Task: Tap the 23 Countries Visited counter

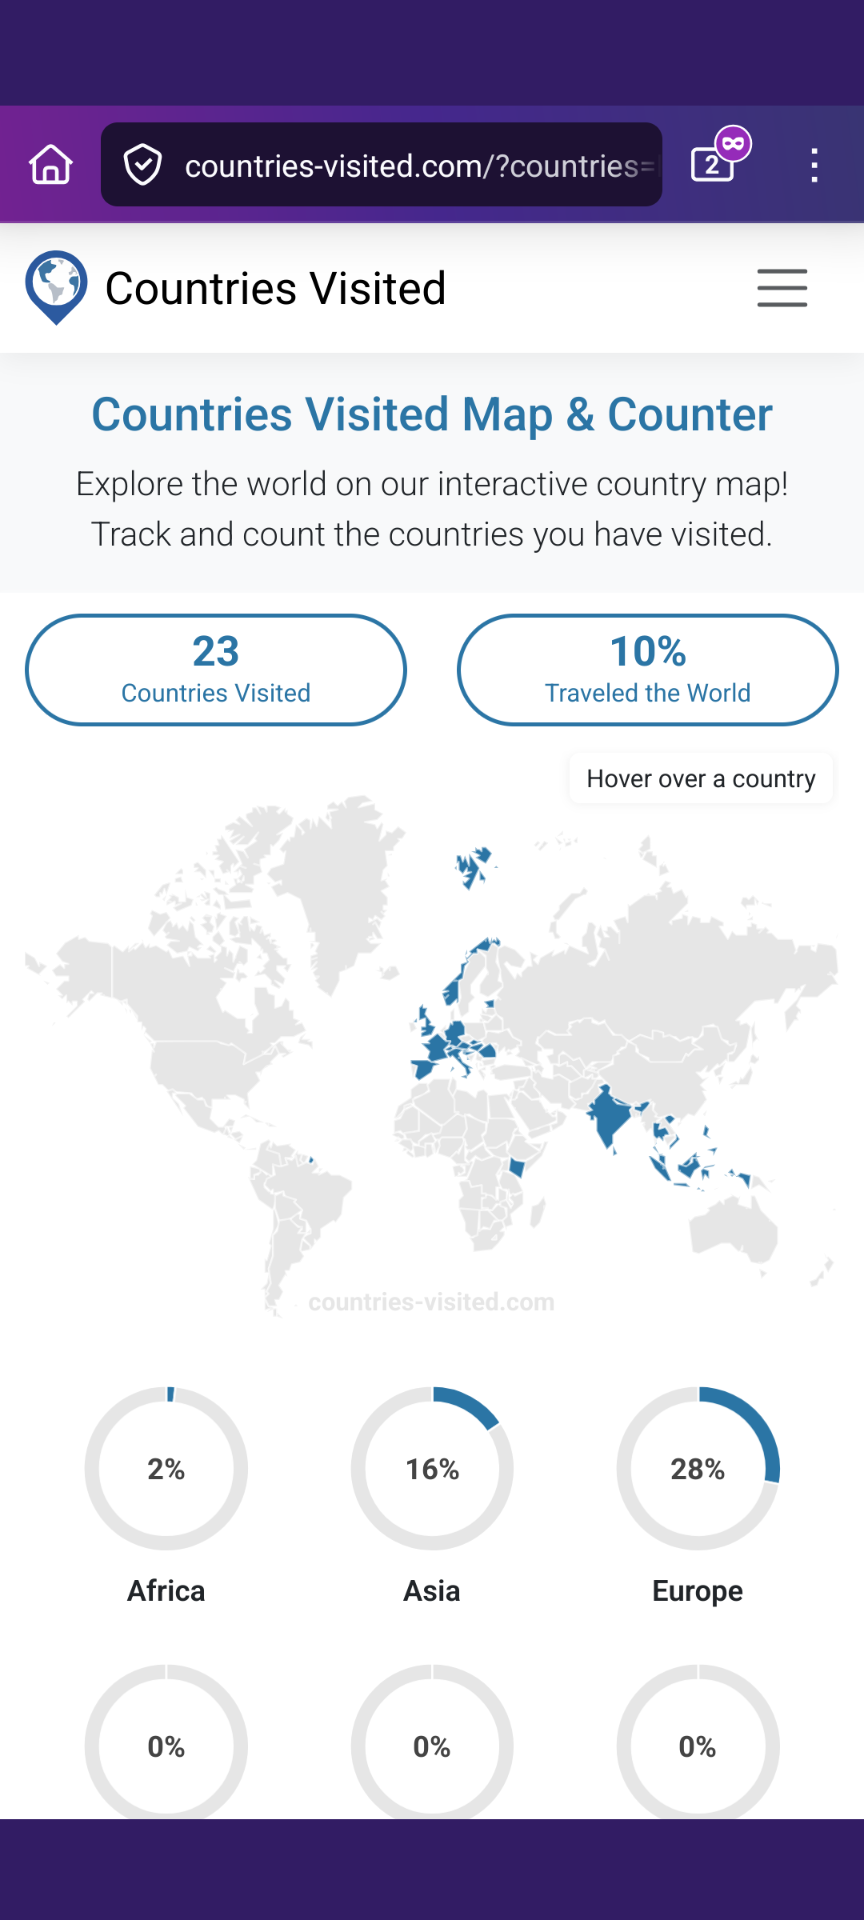Action: (x=216, y=669)
